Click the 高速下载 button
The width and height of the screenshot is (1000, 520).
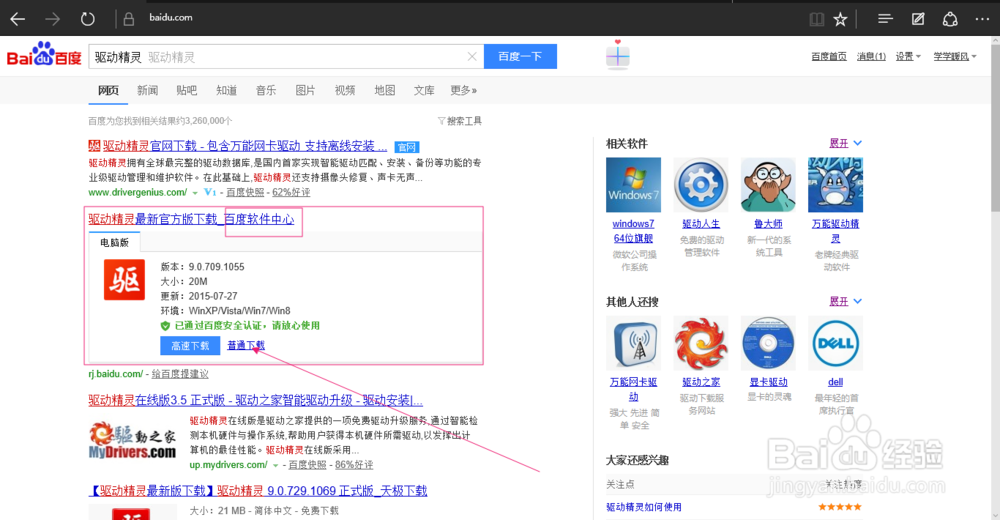click(190, 346)
